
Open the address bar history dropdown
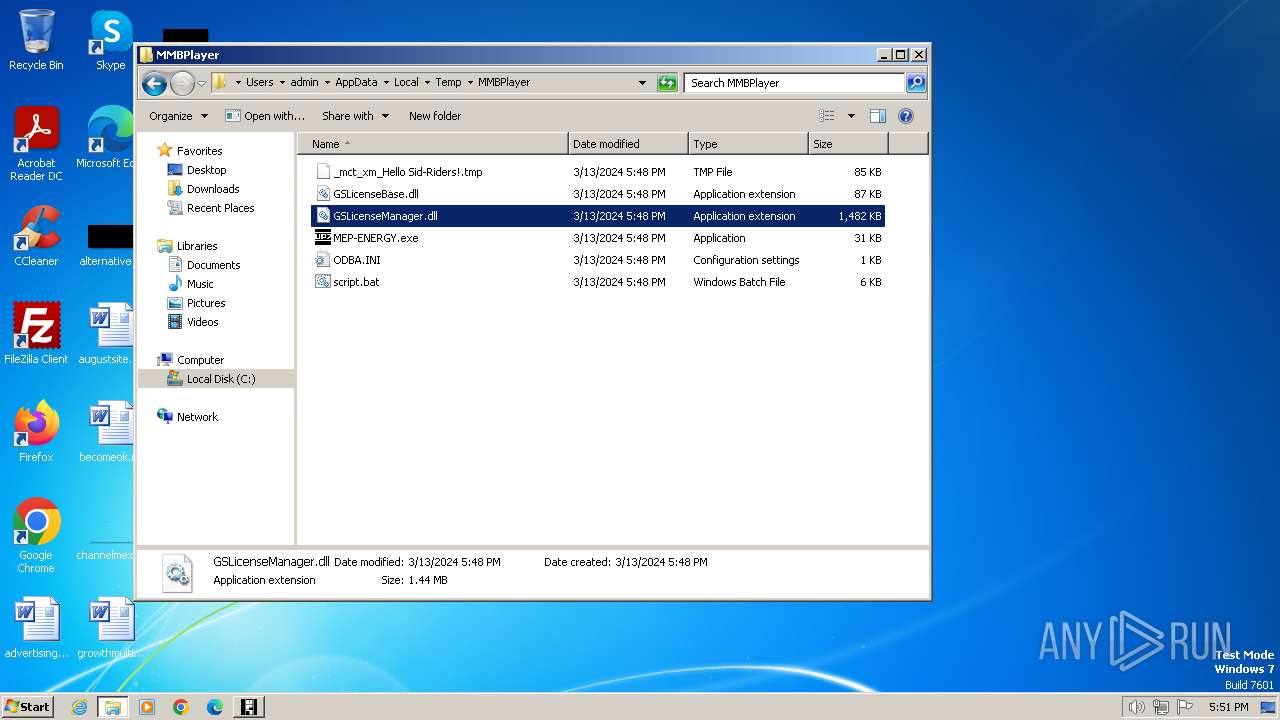642,83
